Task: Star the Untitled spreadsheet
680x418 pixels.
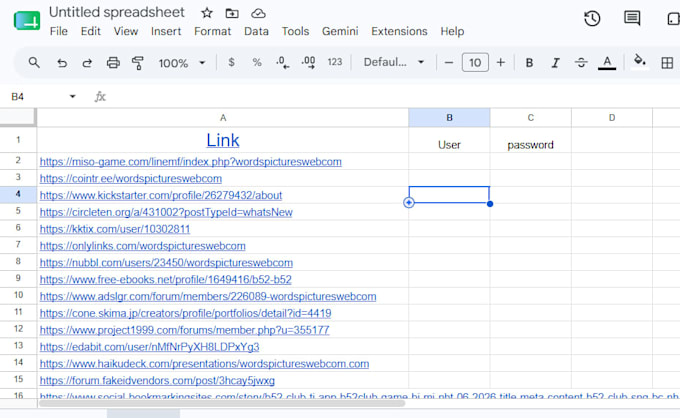Action: click(x=207, y=13)
